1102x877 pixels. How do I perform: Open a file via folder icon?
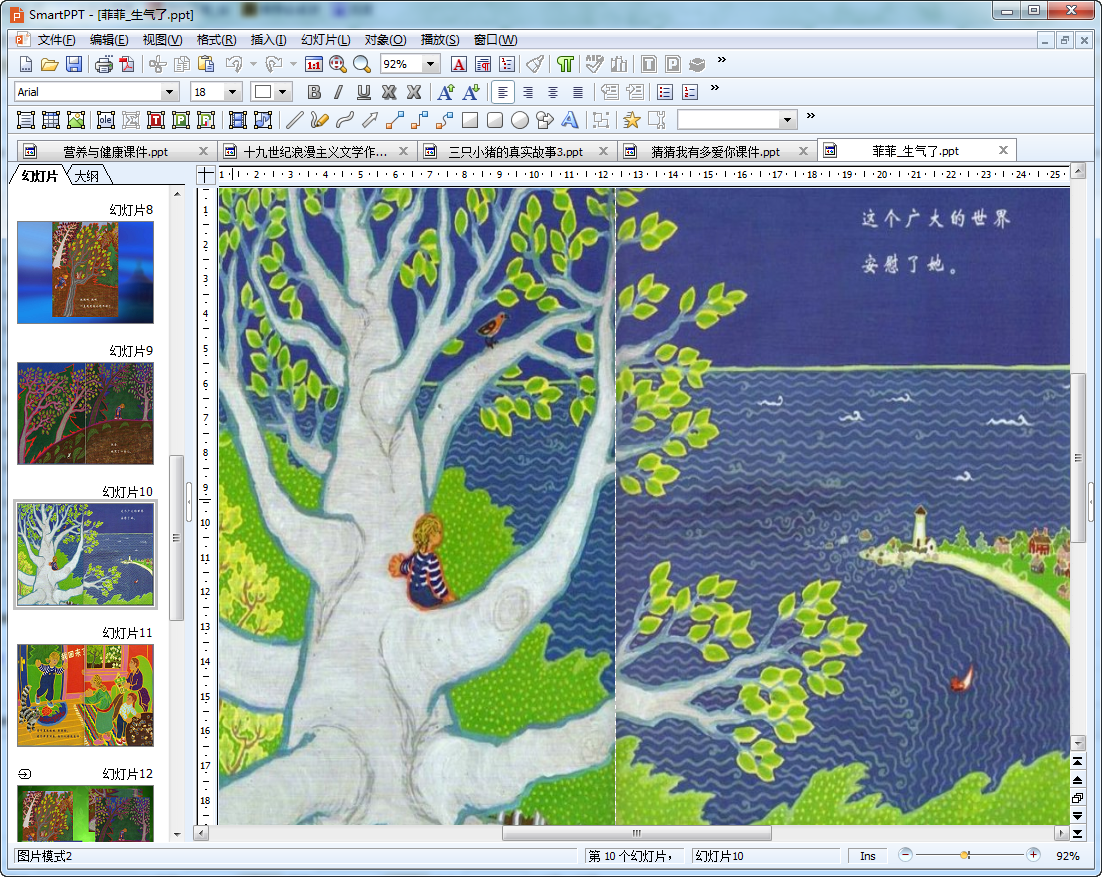[x=49, y=65]
